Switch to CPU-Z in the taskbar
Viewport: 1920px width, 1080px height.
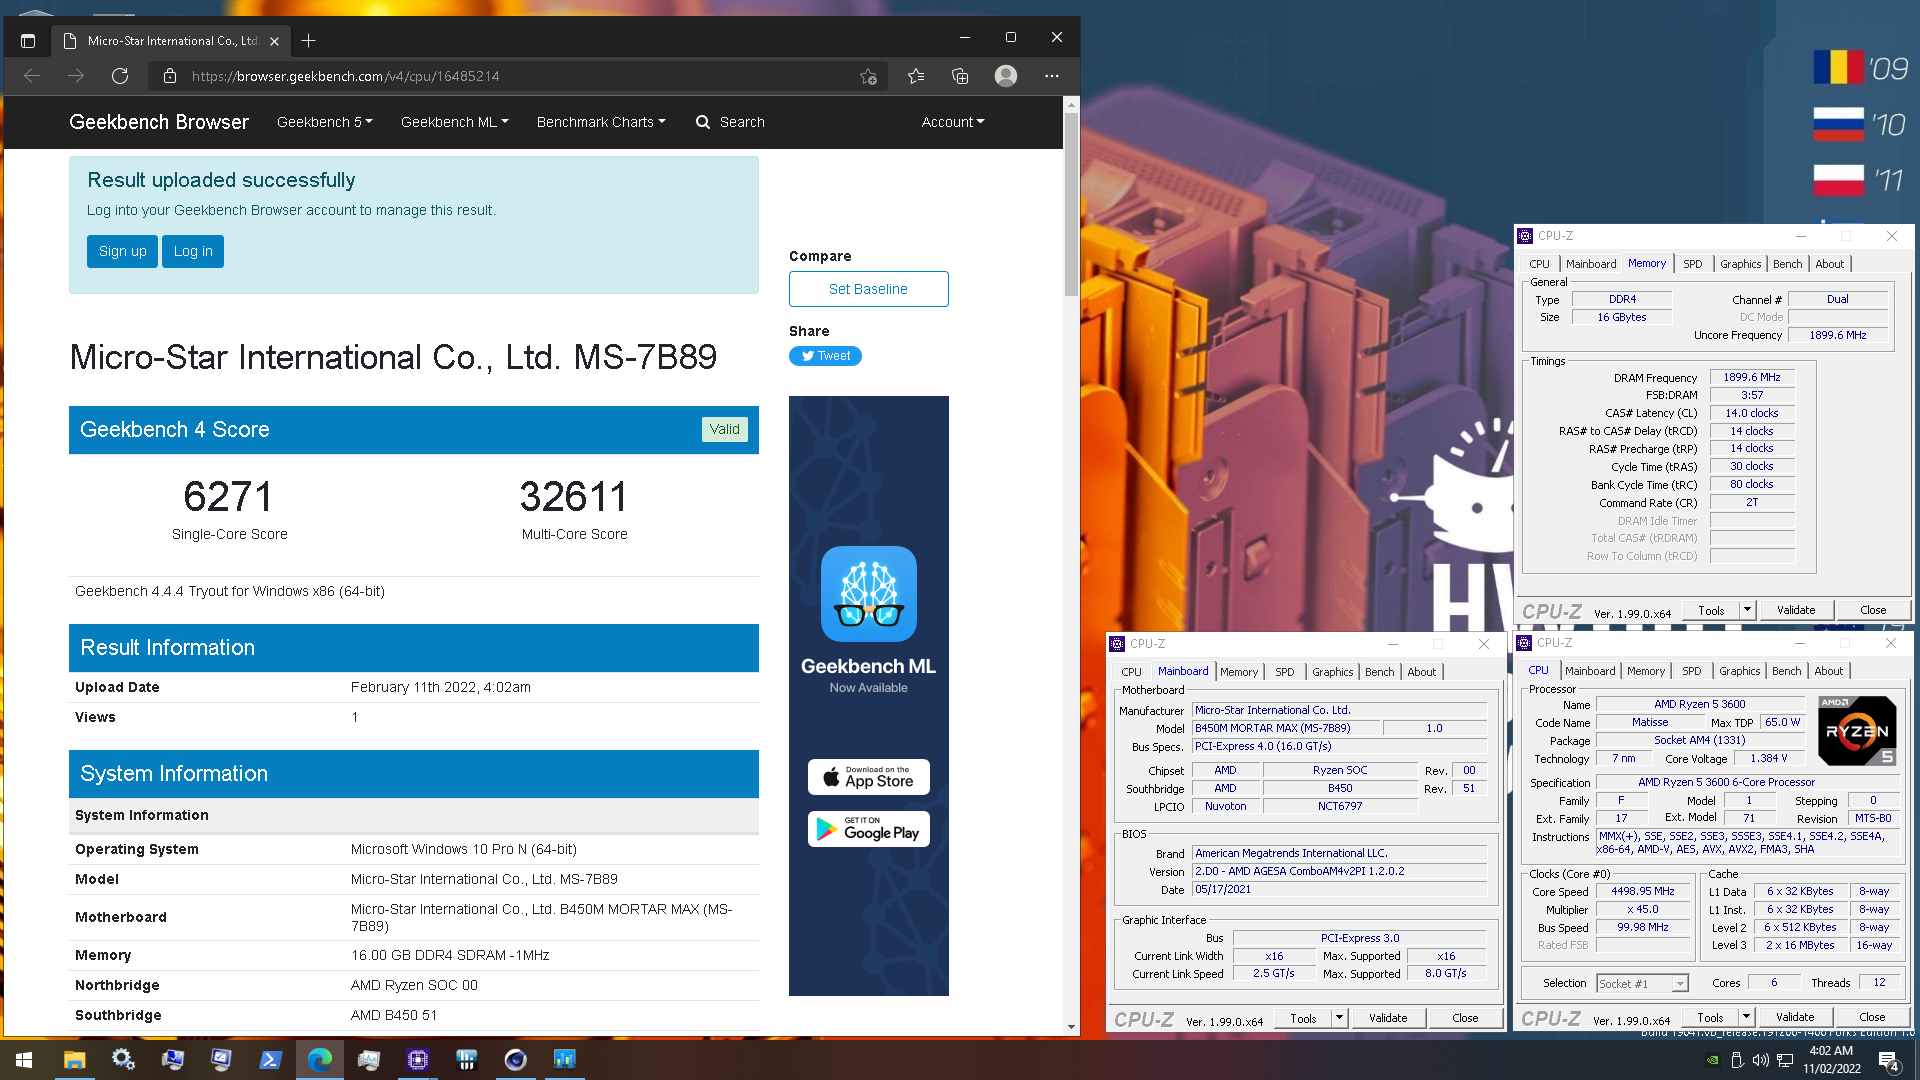pyautogui.click(x=417, y=1059)
